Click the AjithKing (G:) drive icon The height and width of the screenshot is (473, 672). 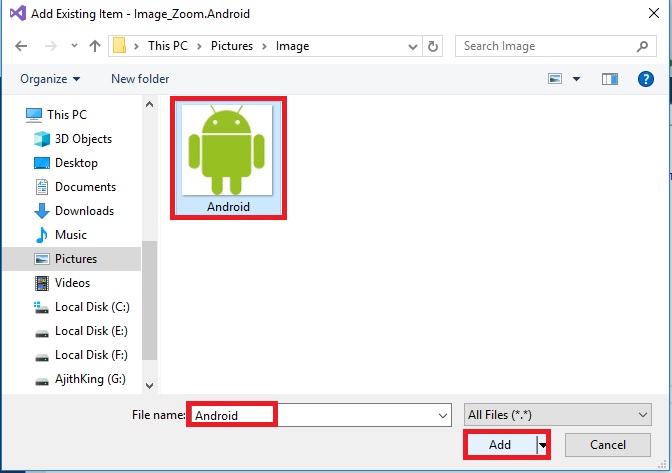(x=42, y=381)
